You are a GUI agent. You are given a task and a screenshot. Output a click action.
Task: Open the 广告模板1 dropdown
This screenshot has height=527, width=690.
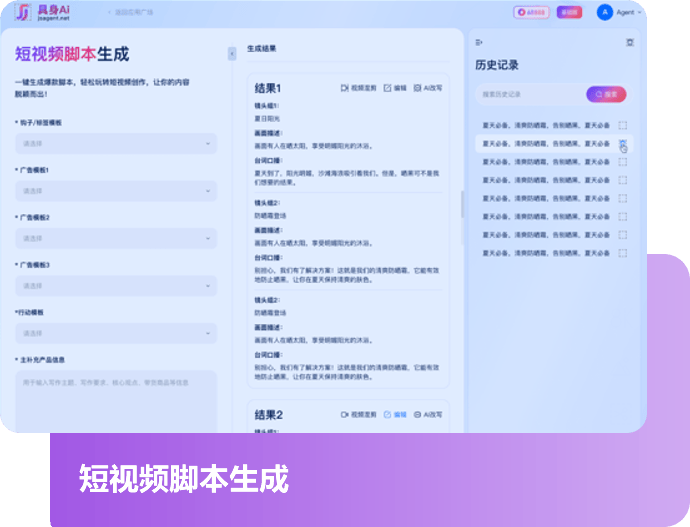[115, 191]
